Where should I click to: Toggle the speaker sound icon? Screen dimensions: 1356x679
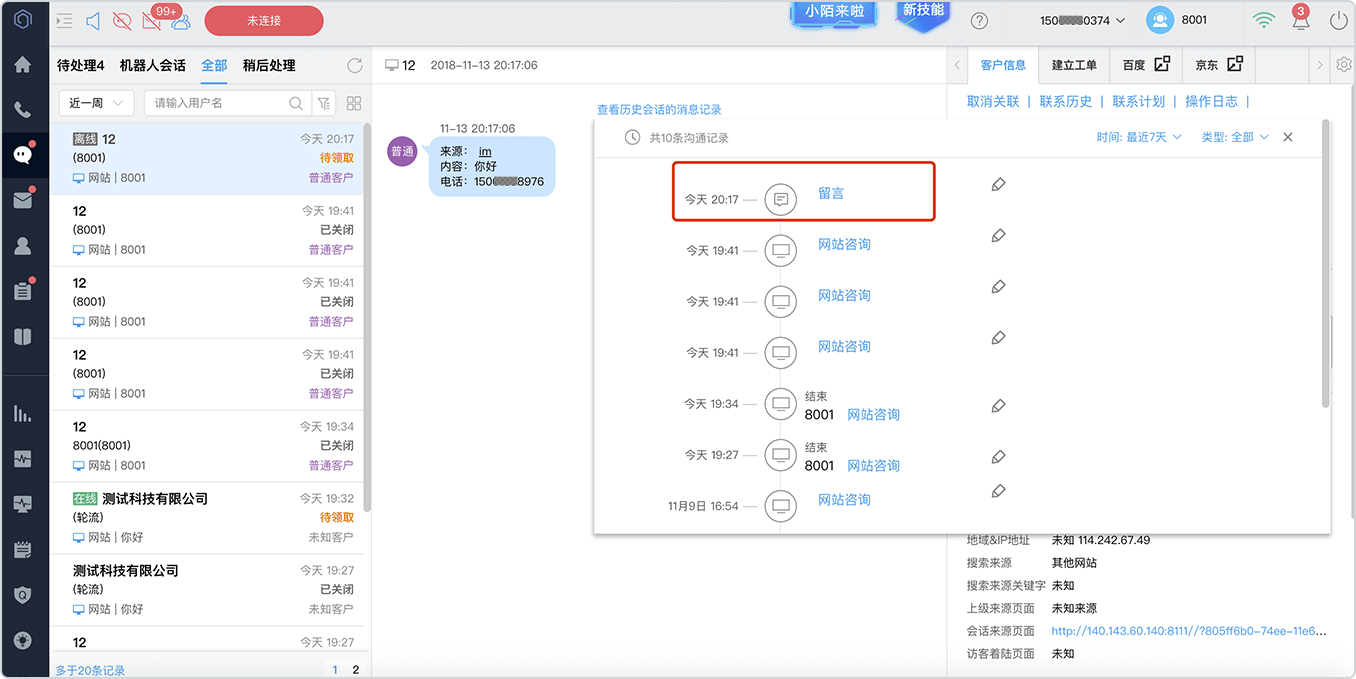tap(92, 20)
